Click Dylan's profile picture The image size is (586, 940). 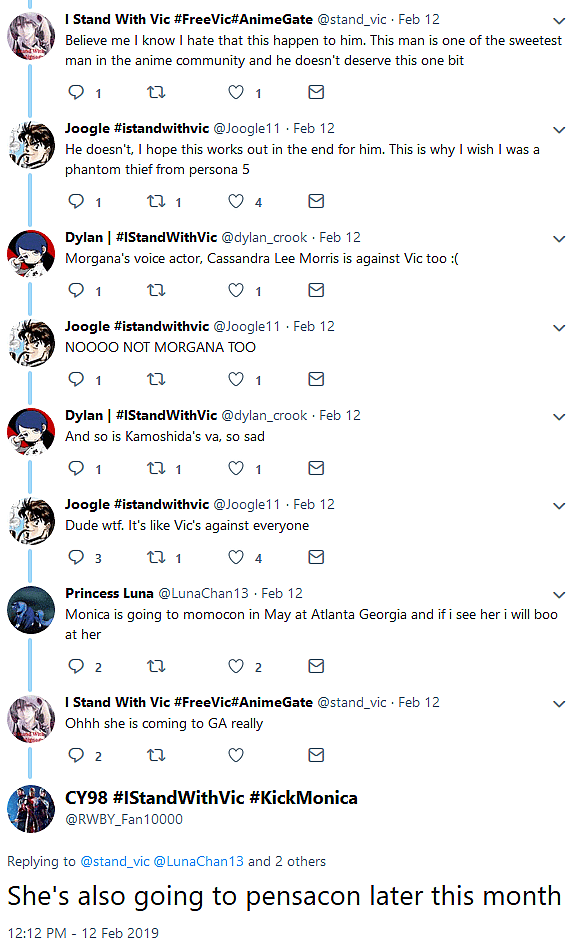click(x=31, y=253)
